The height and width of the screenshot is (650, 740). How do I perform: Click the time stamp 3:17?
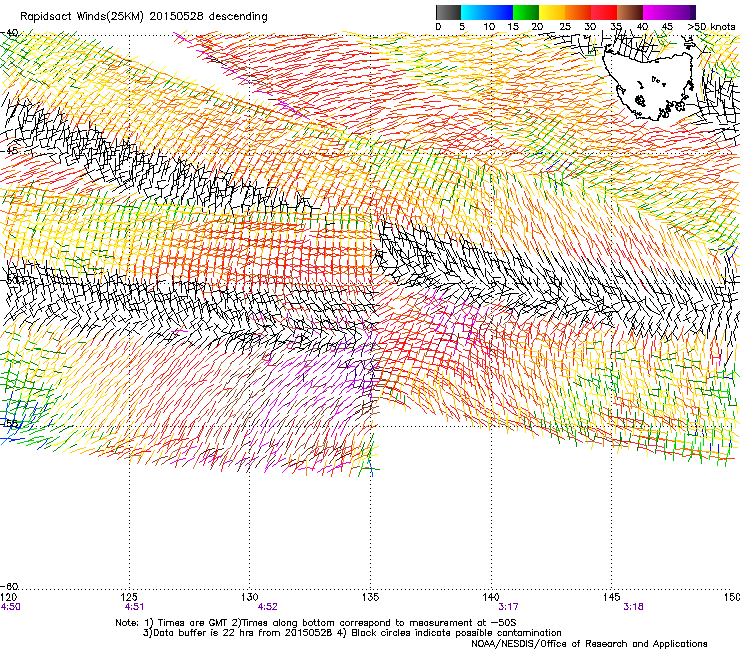[508, 607]
